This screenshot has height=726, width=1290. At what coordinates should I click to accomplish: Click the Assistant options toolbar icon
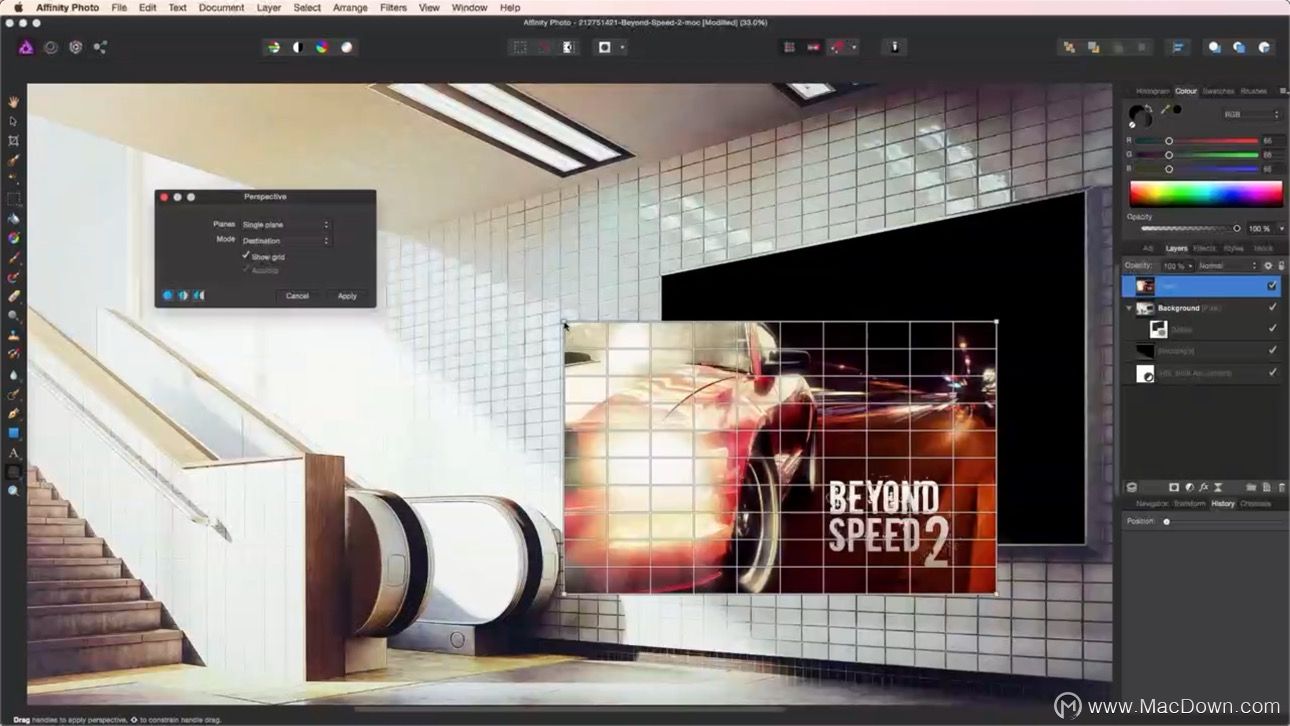[x=894, y=47]
